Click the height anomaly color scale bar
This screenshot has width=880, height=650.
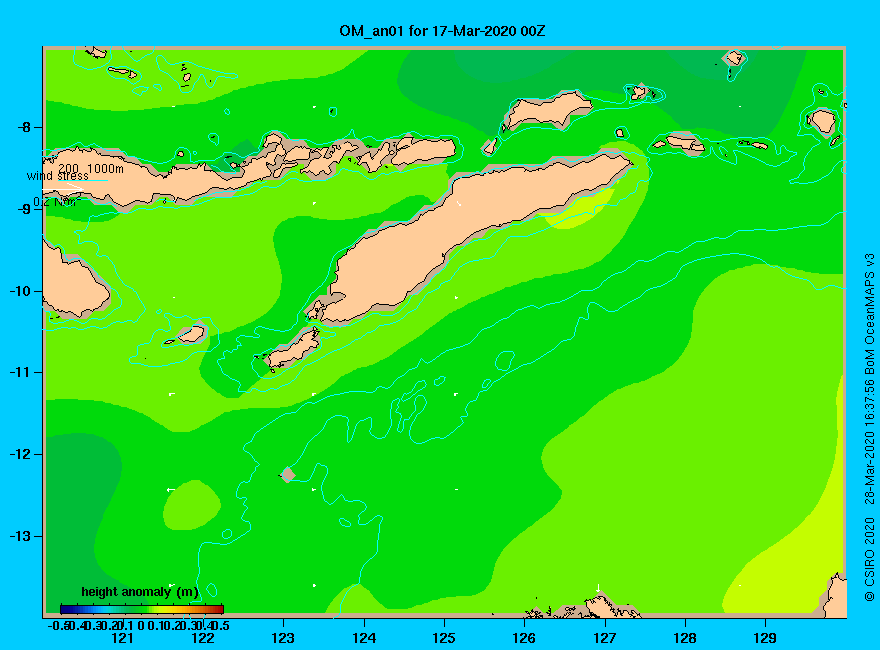142,609
